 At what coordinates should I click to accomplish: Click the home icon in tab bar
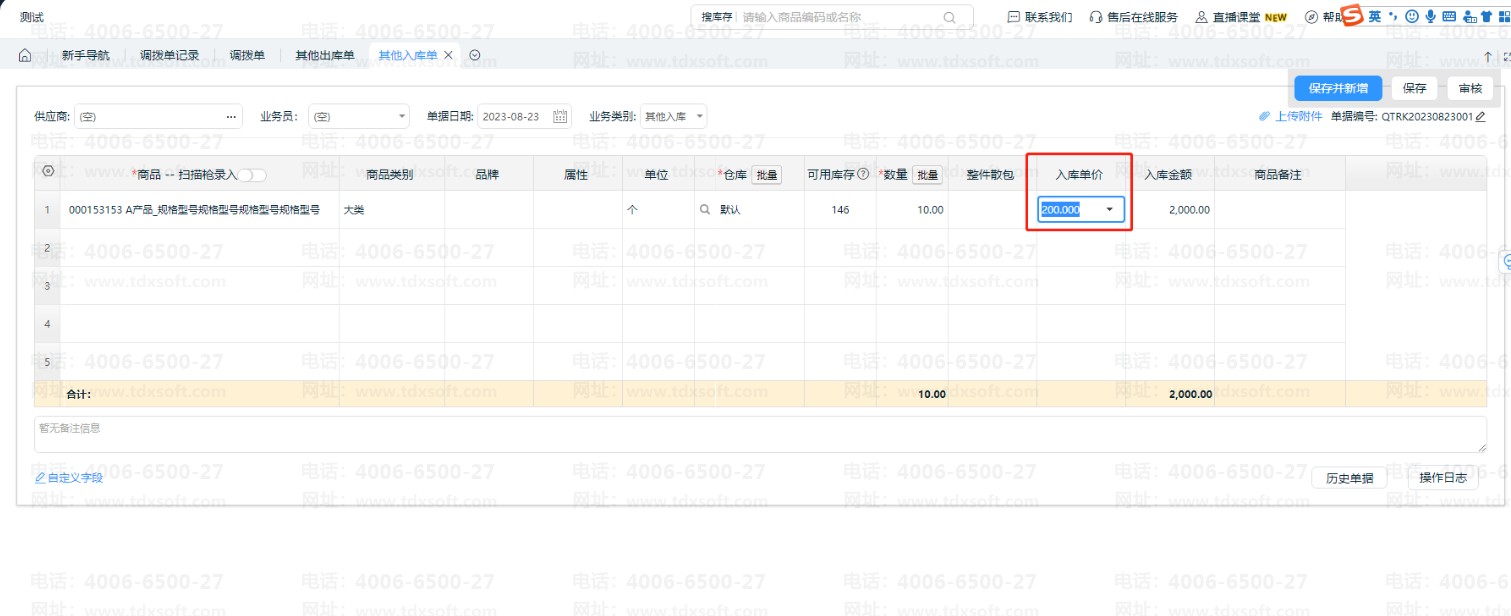[25, 56]
